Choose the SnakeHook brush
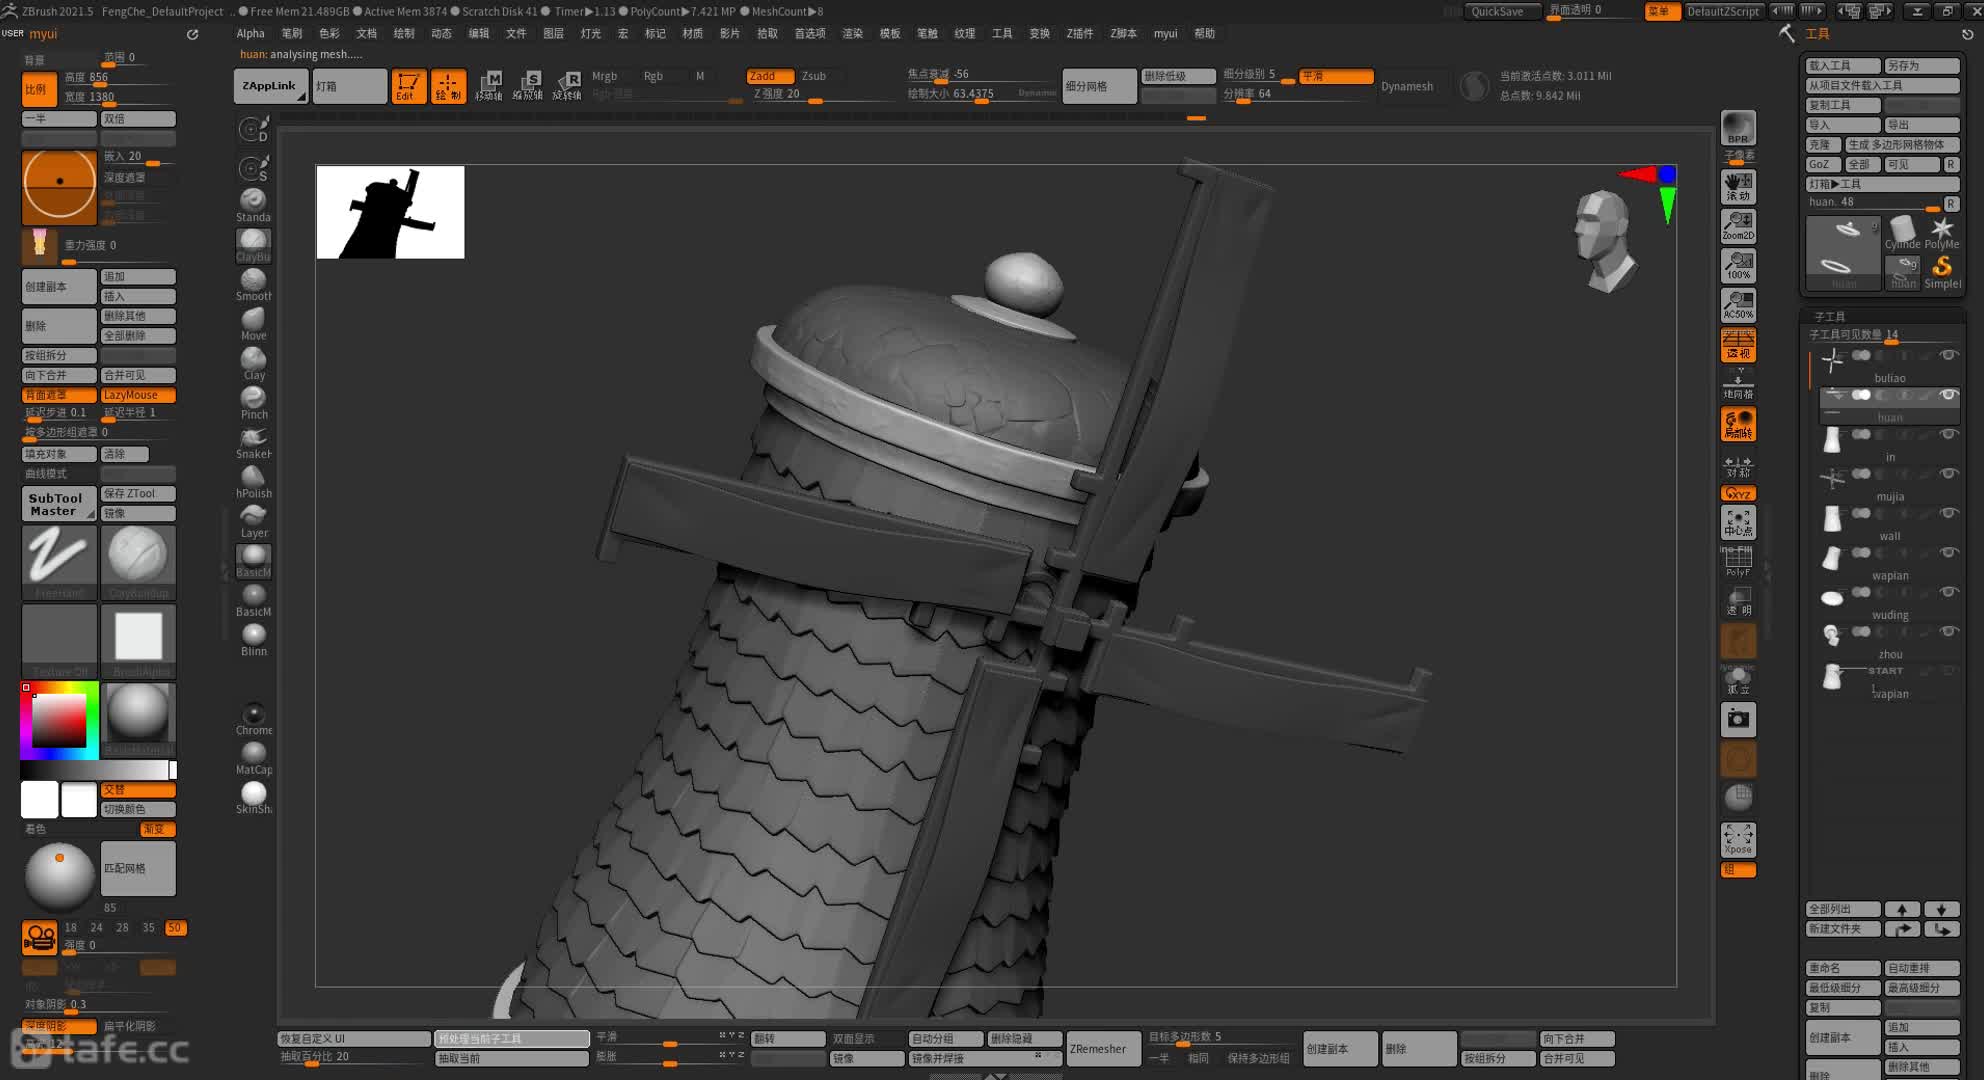 [253, 442]
